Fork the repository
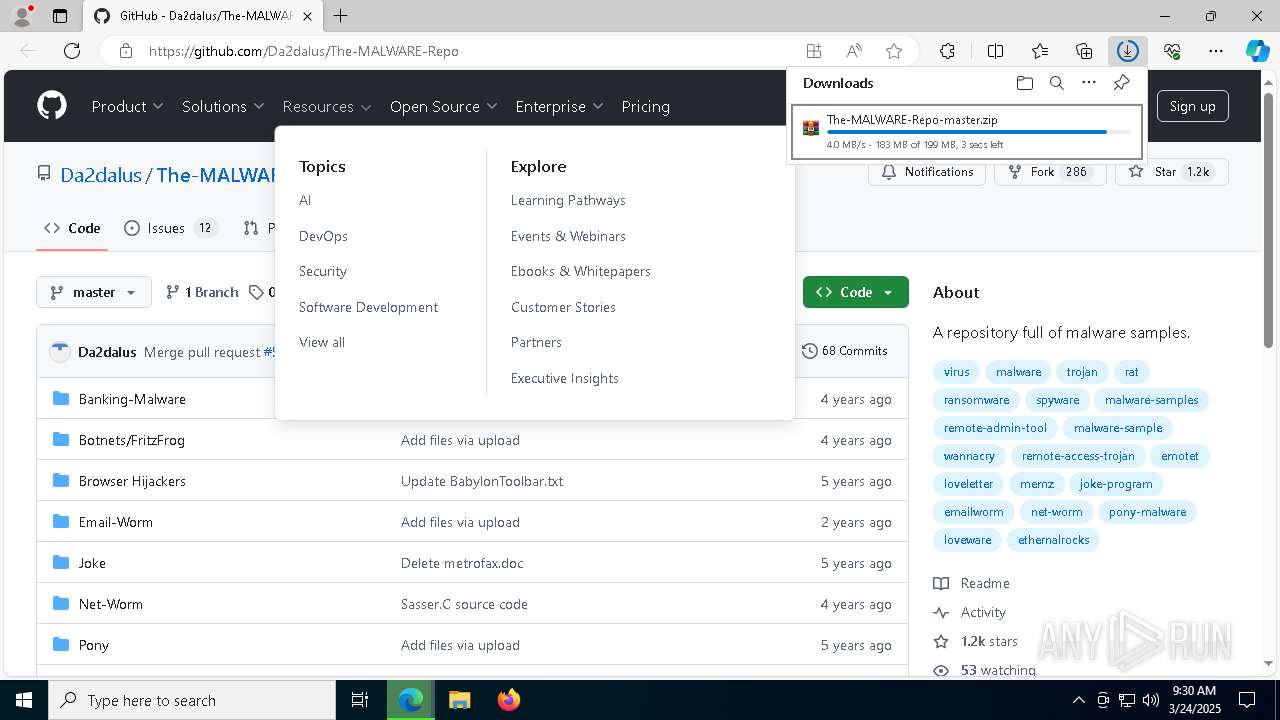The height and width of the screenshot is (720, 1280). [1050, 172]
